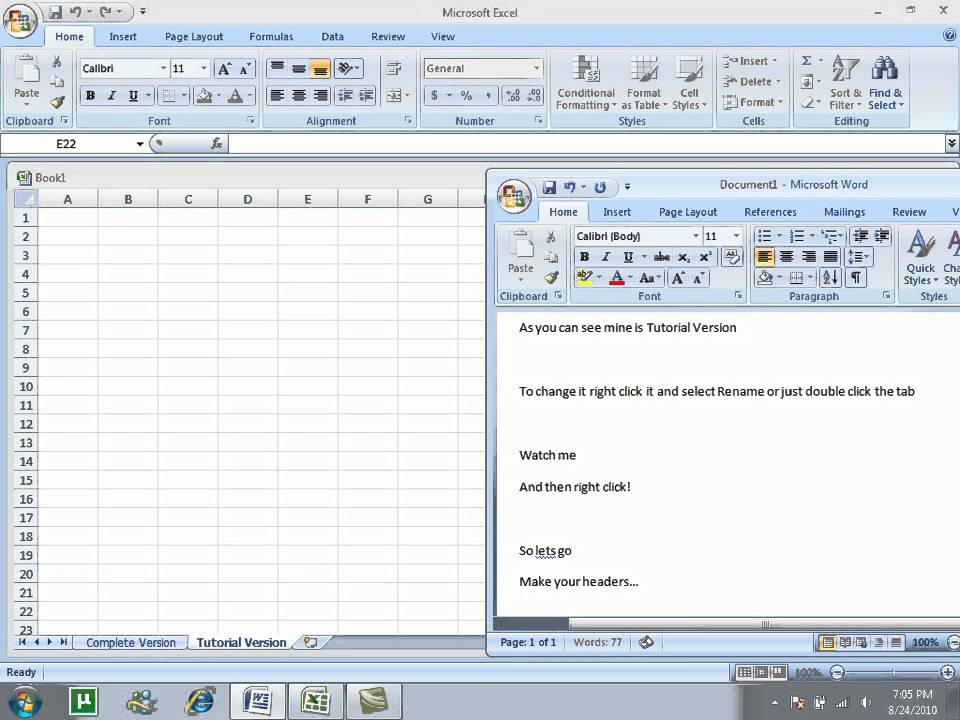Viewport: 960px width, 720px height.
Task: Switch to Excel Data ribbon tab
Action: click(x=332, y=37)
